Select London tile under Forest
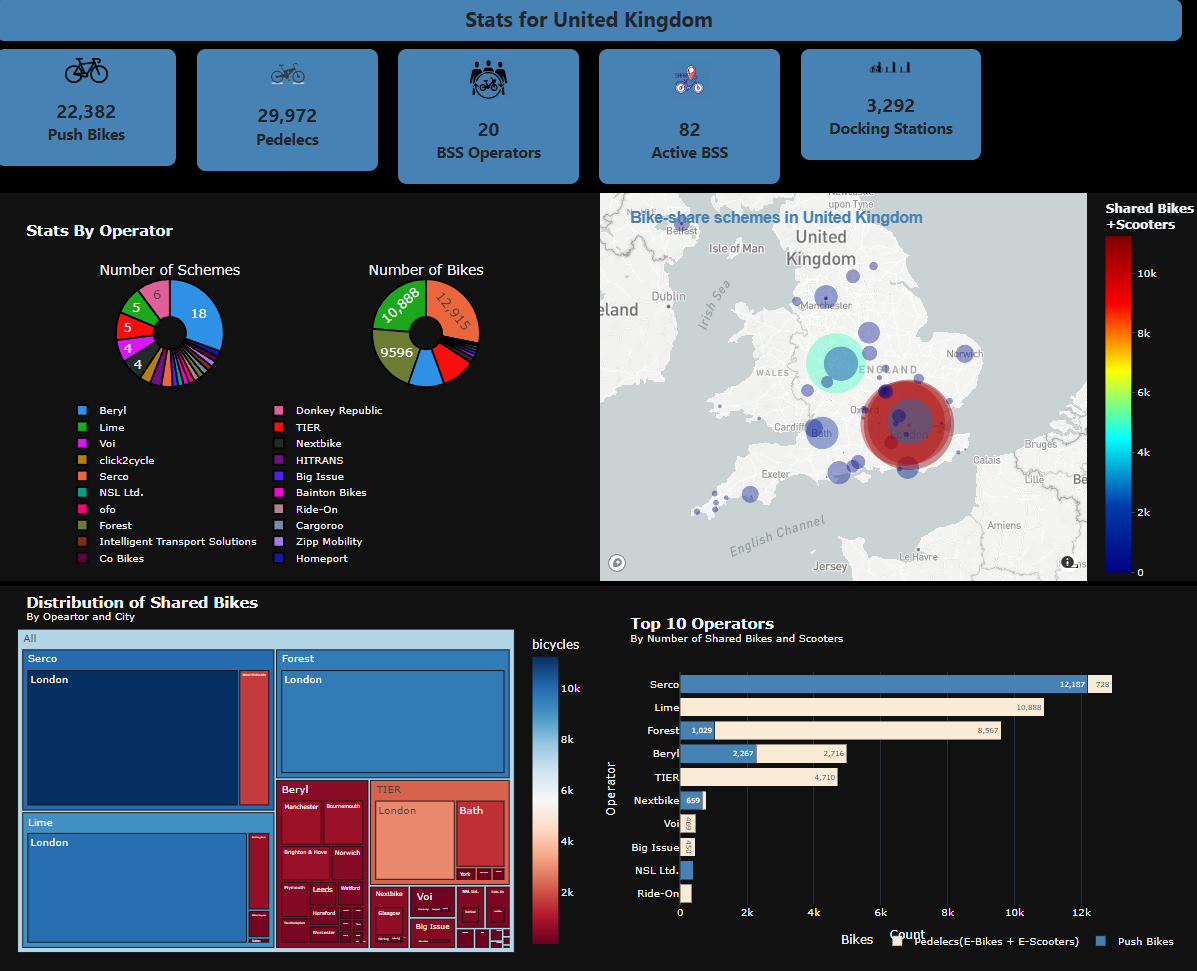Screen dimensions: 1197x971 click(392, 721)
